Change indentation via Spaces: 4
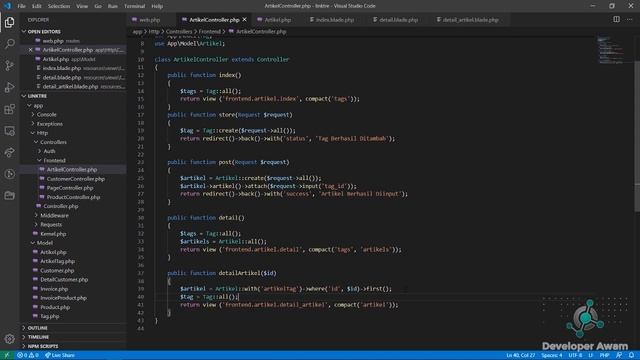 click(551, 355)
